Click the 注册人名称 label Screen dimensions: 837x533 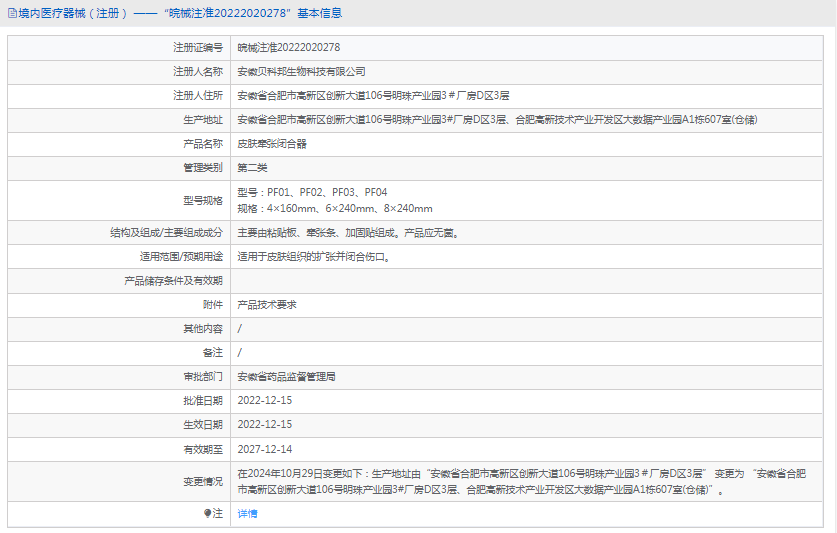pyautogui.click(x=198, y=72)
